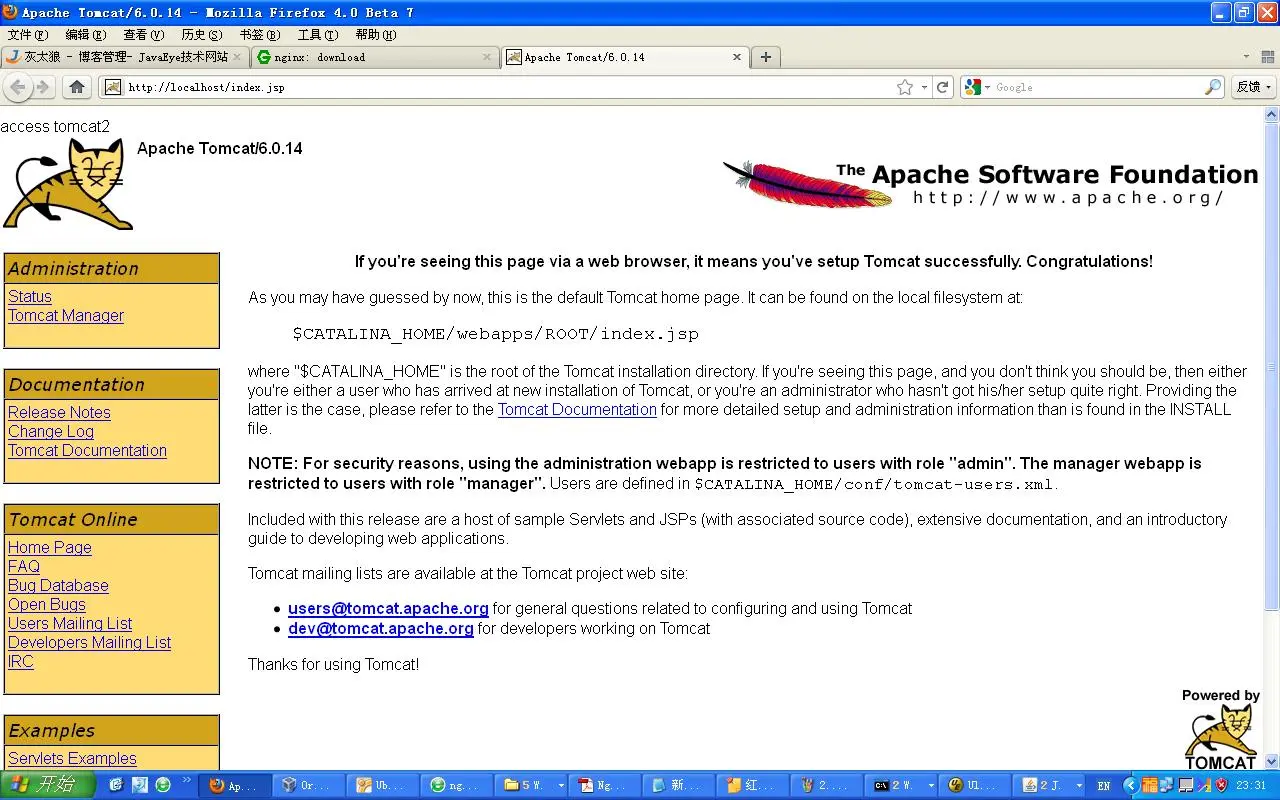Open the list all tabs dropdown
Screen dimensions: 1280x800
click(1246, 57)
